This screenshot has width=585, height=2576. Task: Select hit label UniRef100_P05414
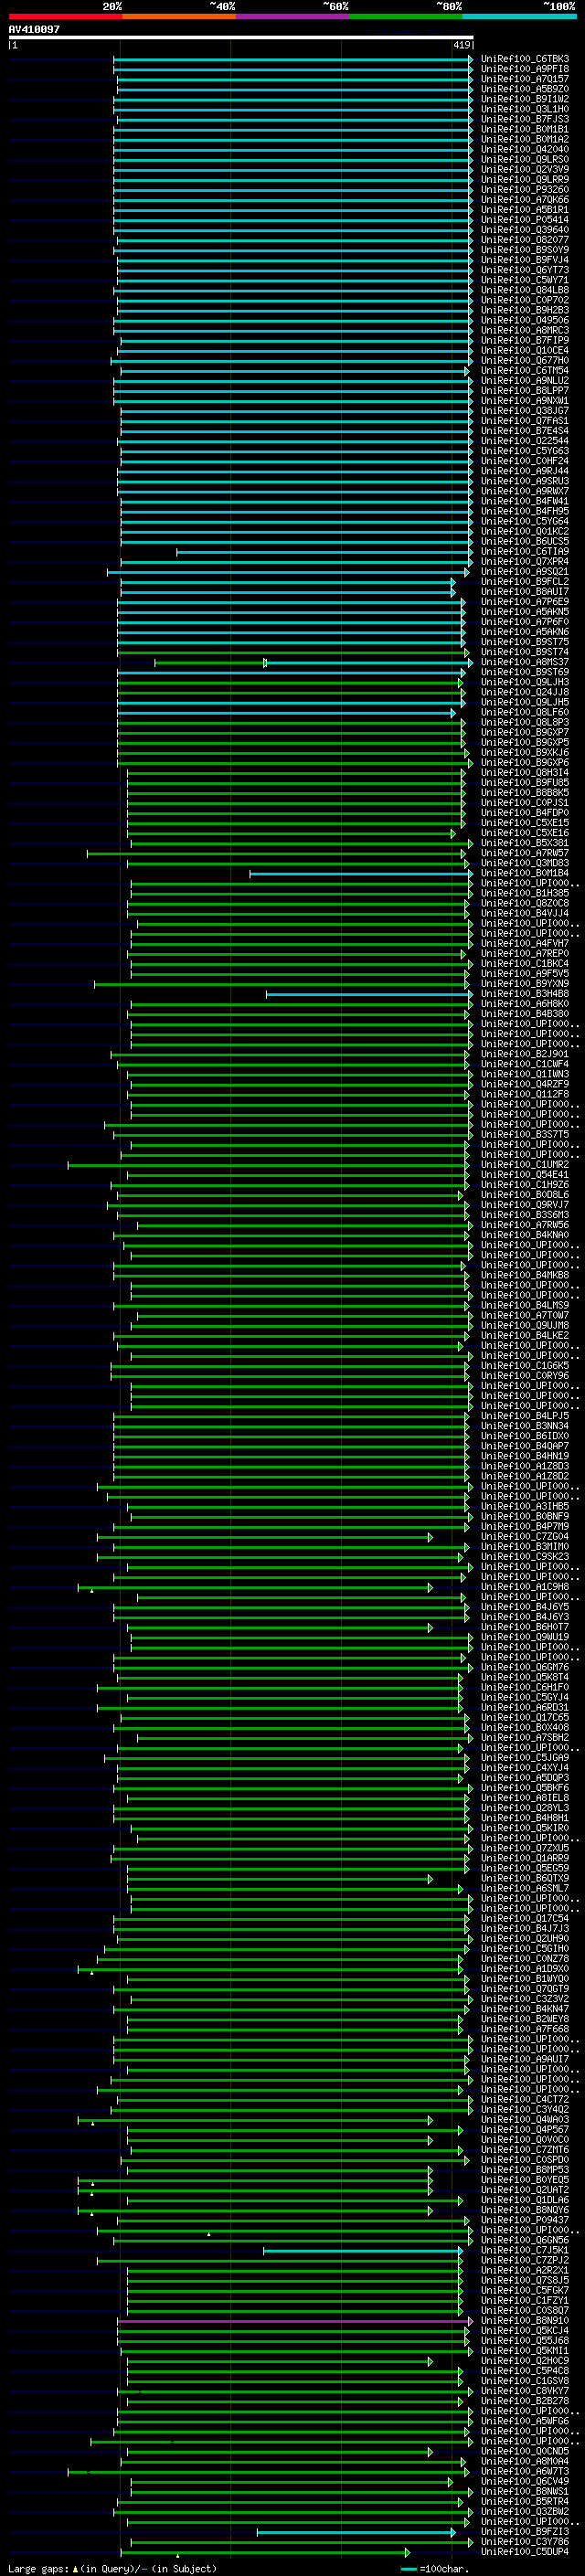[524, 220]
